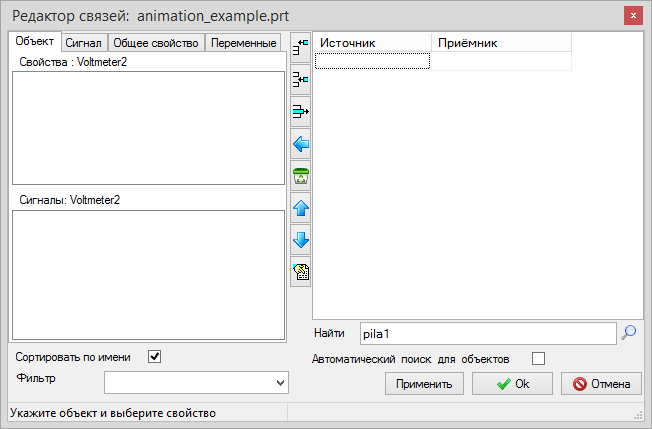This screenshot has width=652, height=429.
Task: Delete link using the green trash bin icon
Action: tap(300, 176)
